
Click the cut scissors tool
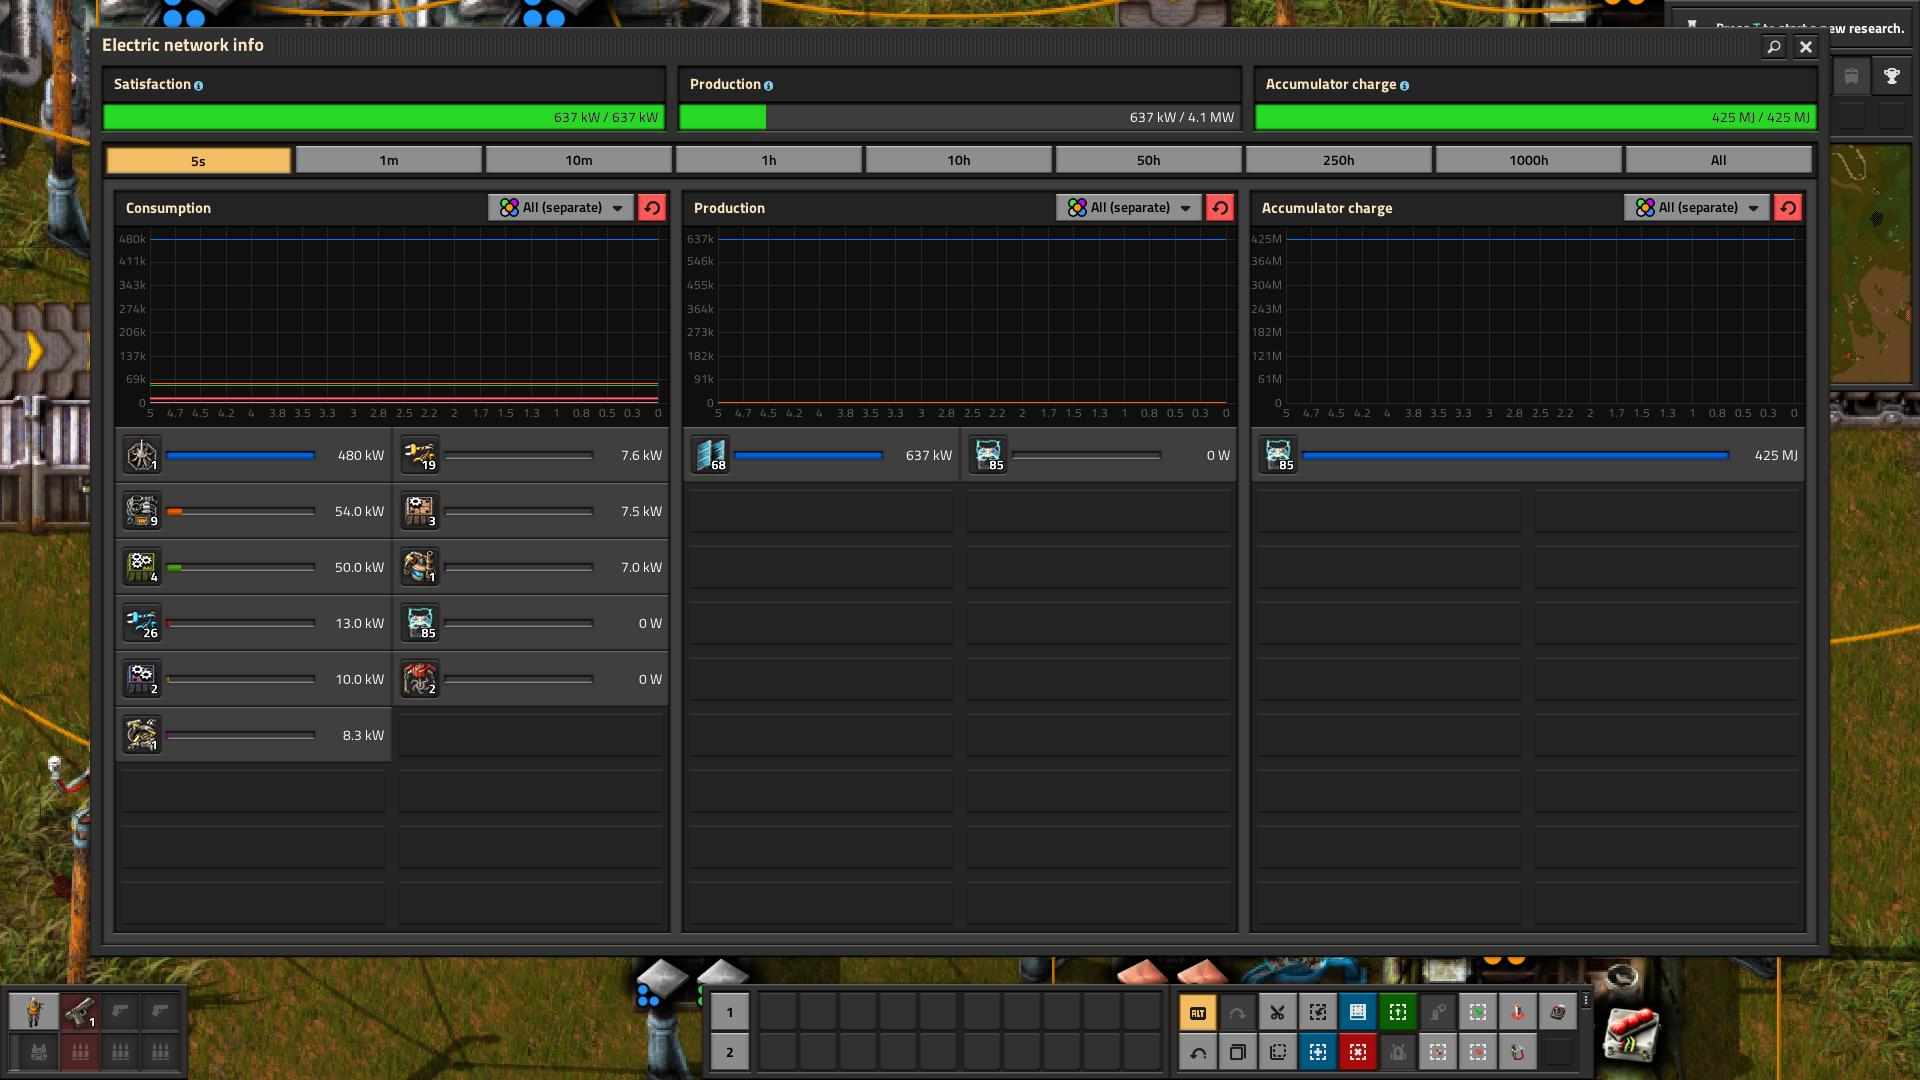pos(1277,1012)
